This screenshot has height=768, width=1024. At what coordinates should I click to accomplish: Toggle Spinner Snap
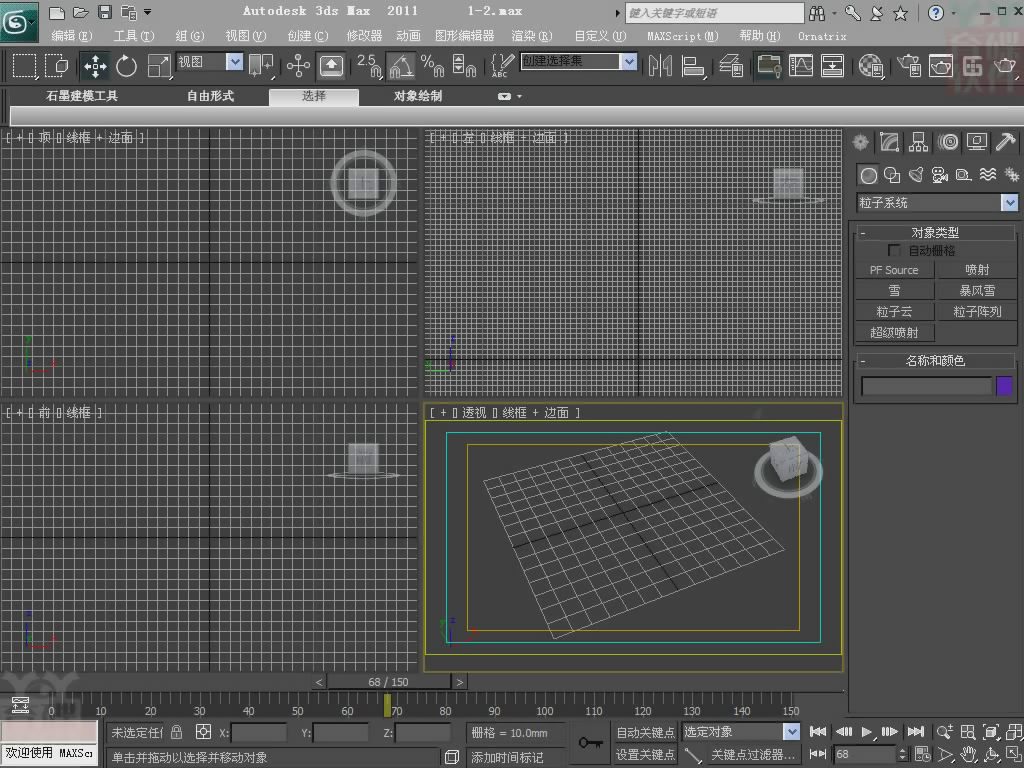click(464, 66)
